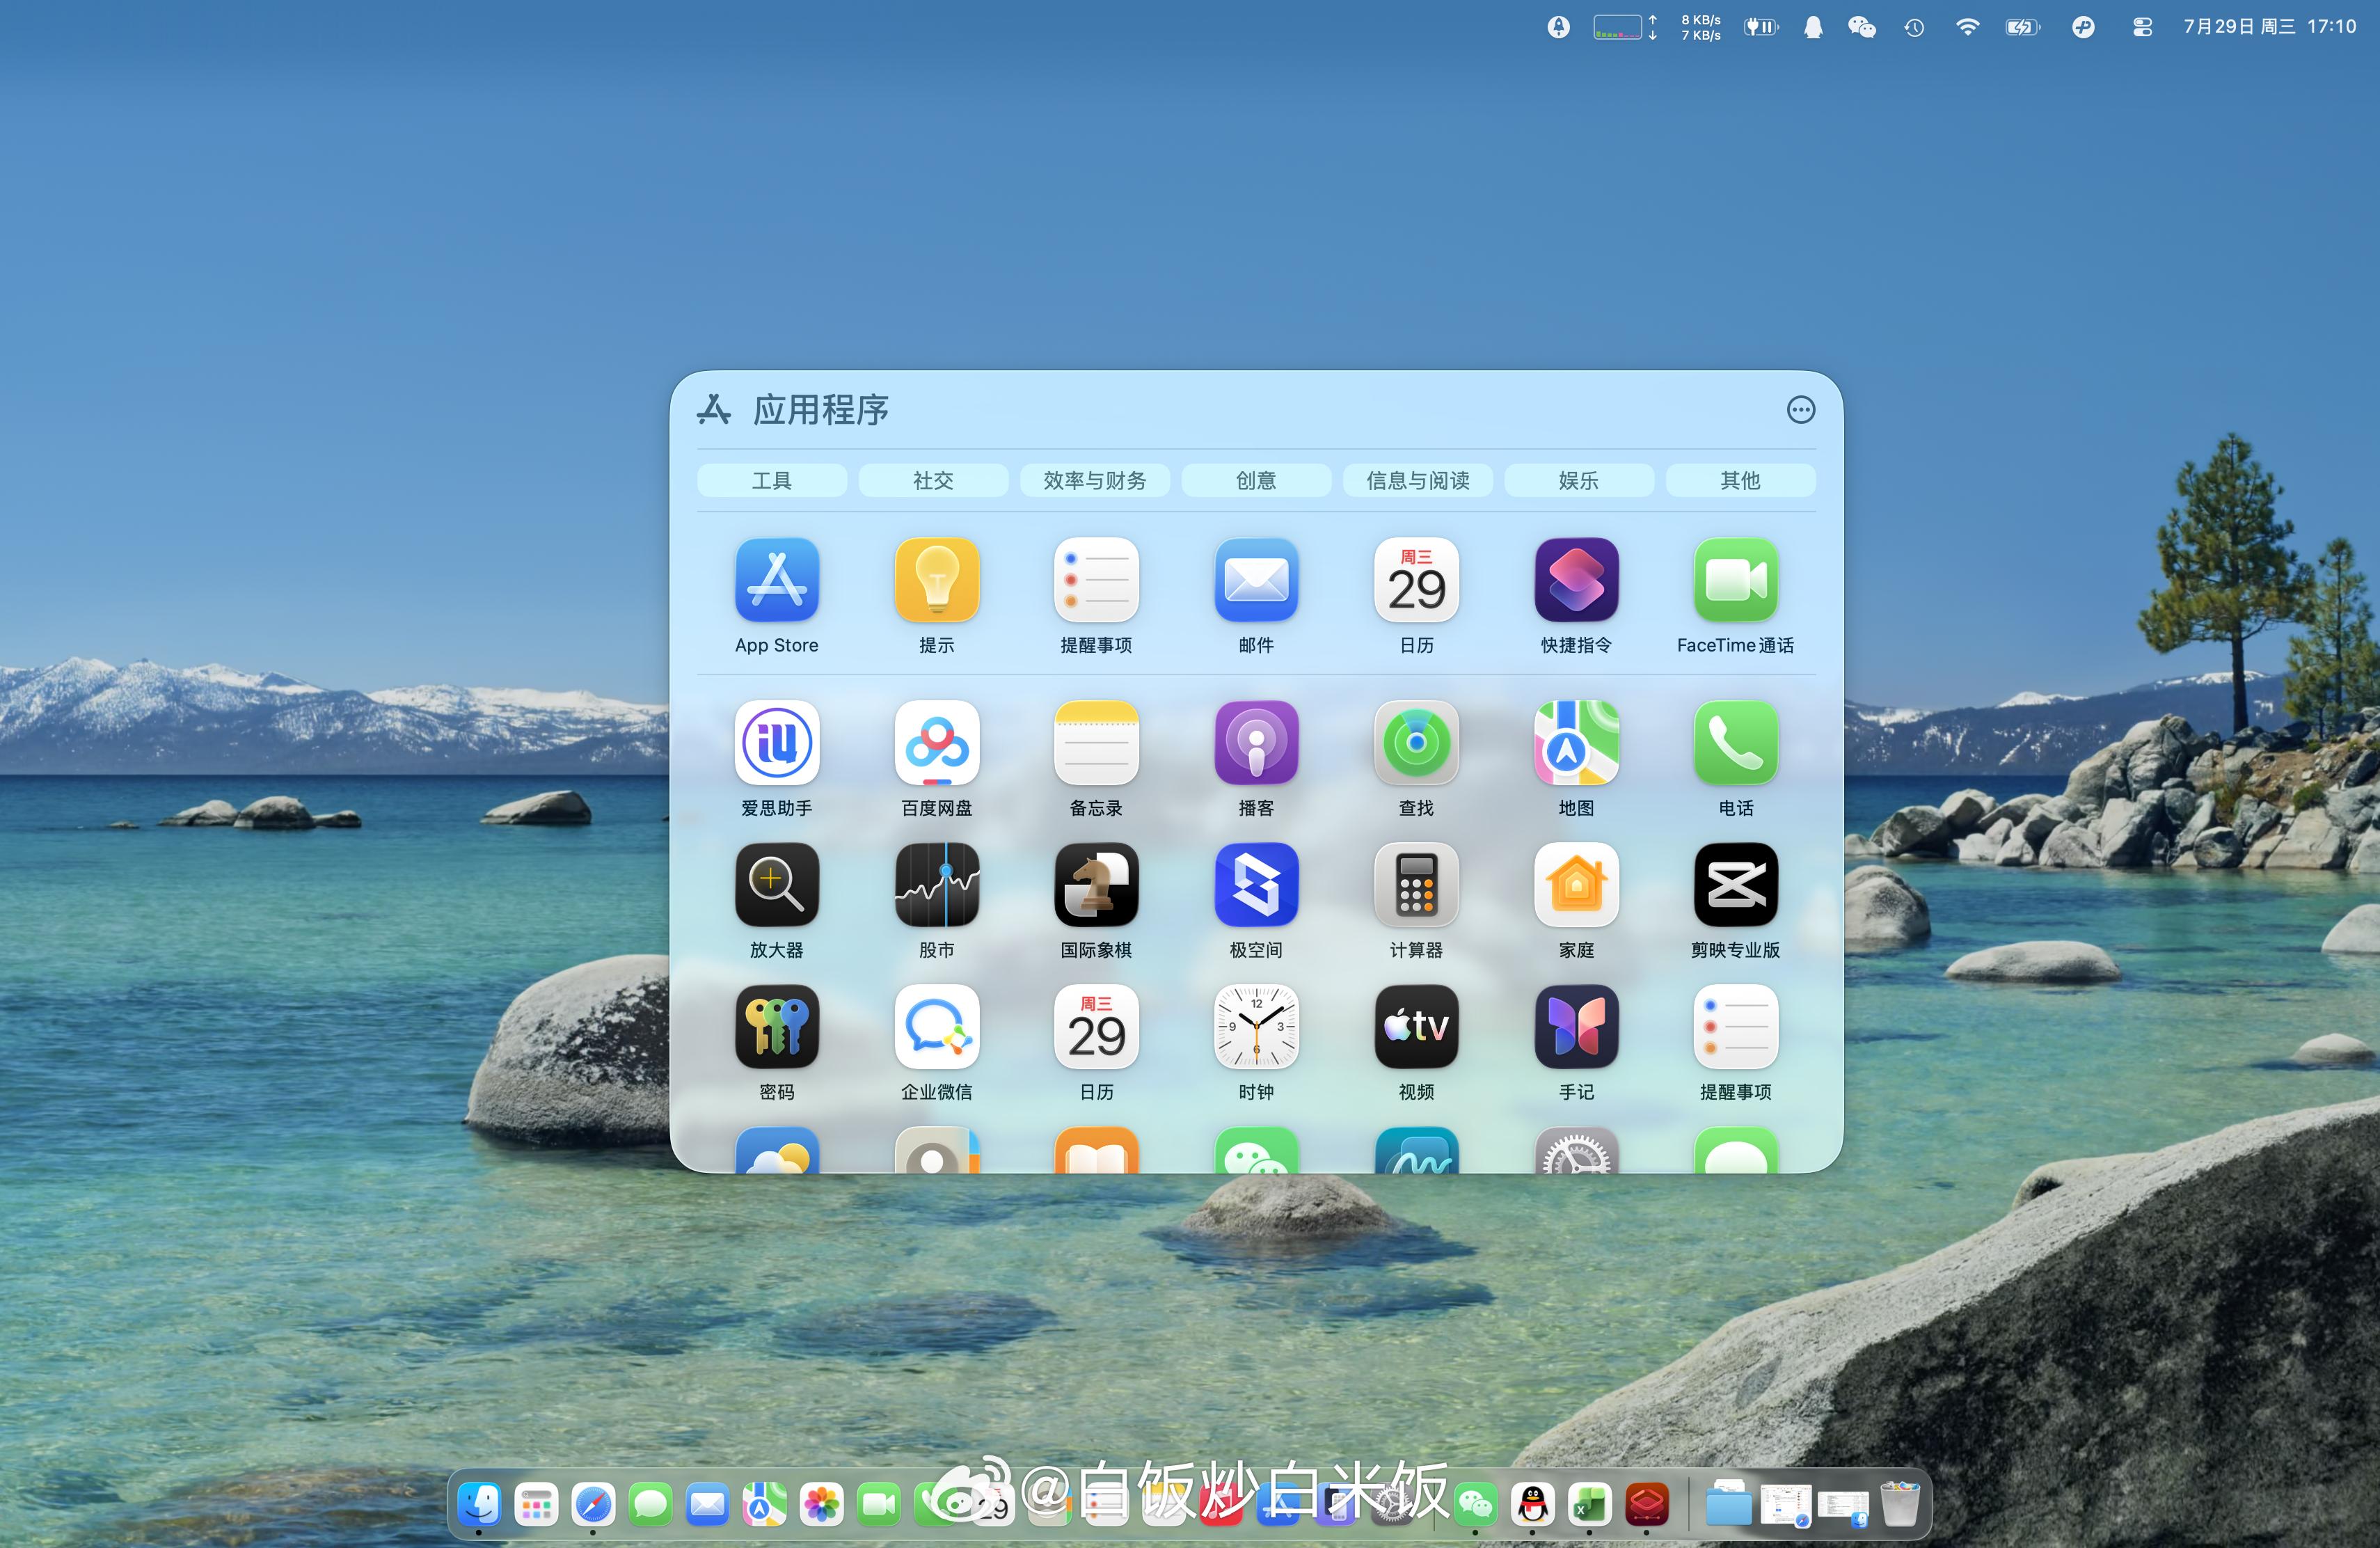Open 提醒事项 icon beside 手记 app
Image resolution: width=2380 pixels, height=1548 pixels.
pos(1736,1027)
